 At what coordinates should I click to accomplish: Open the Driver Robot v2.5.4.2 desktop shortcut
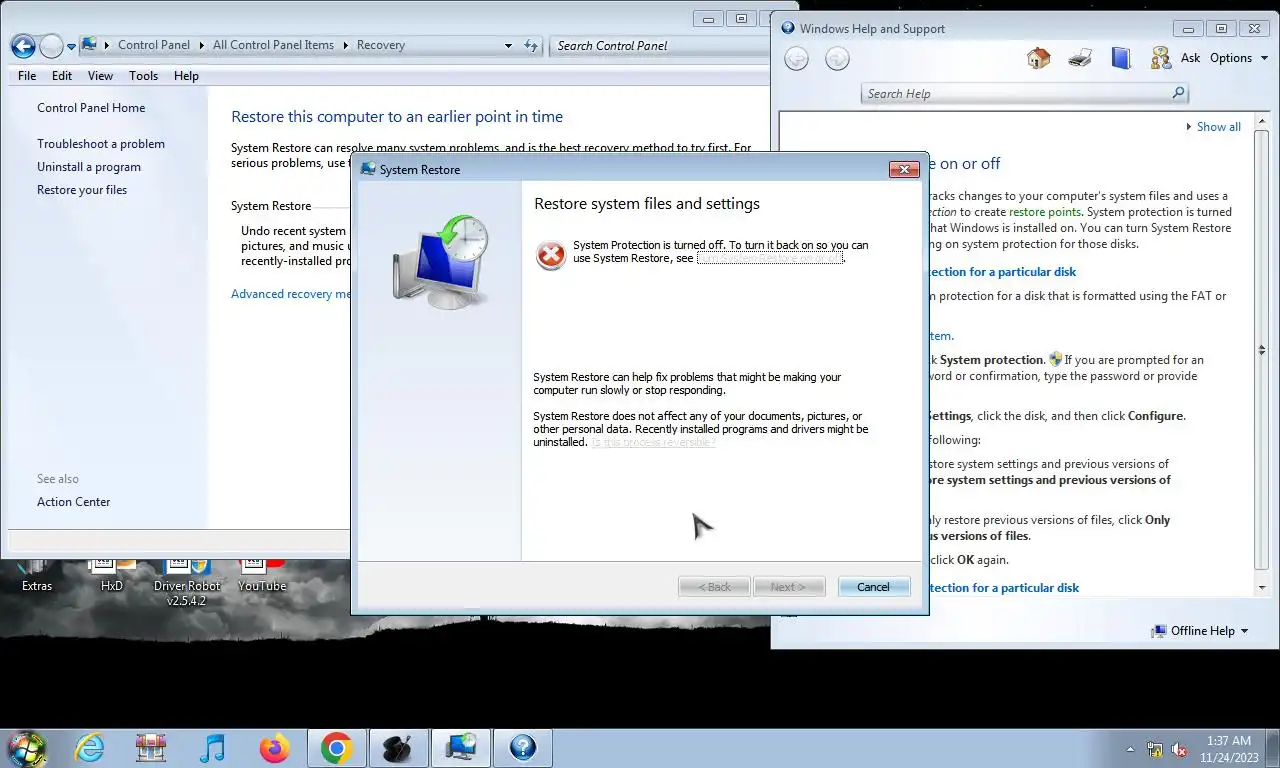point(186,583)
